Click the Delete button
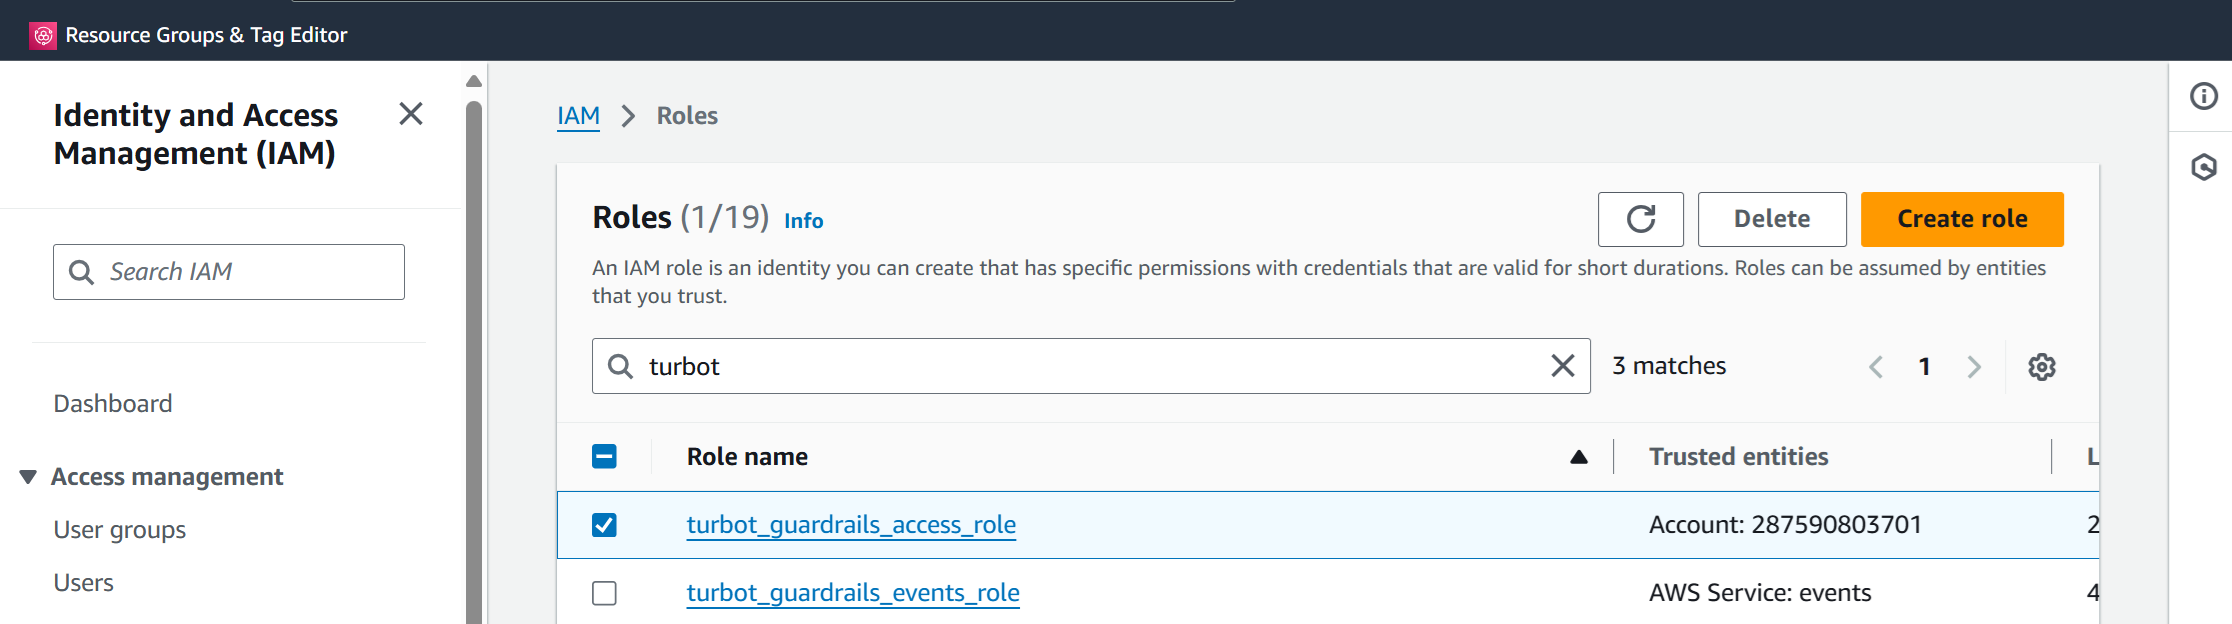The image size is (2232, 624). click(x=1772, y=219)
